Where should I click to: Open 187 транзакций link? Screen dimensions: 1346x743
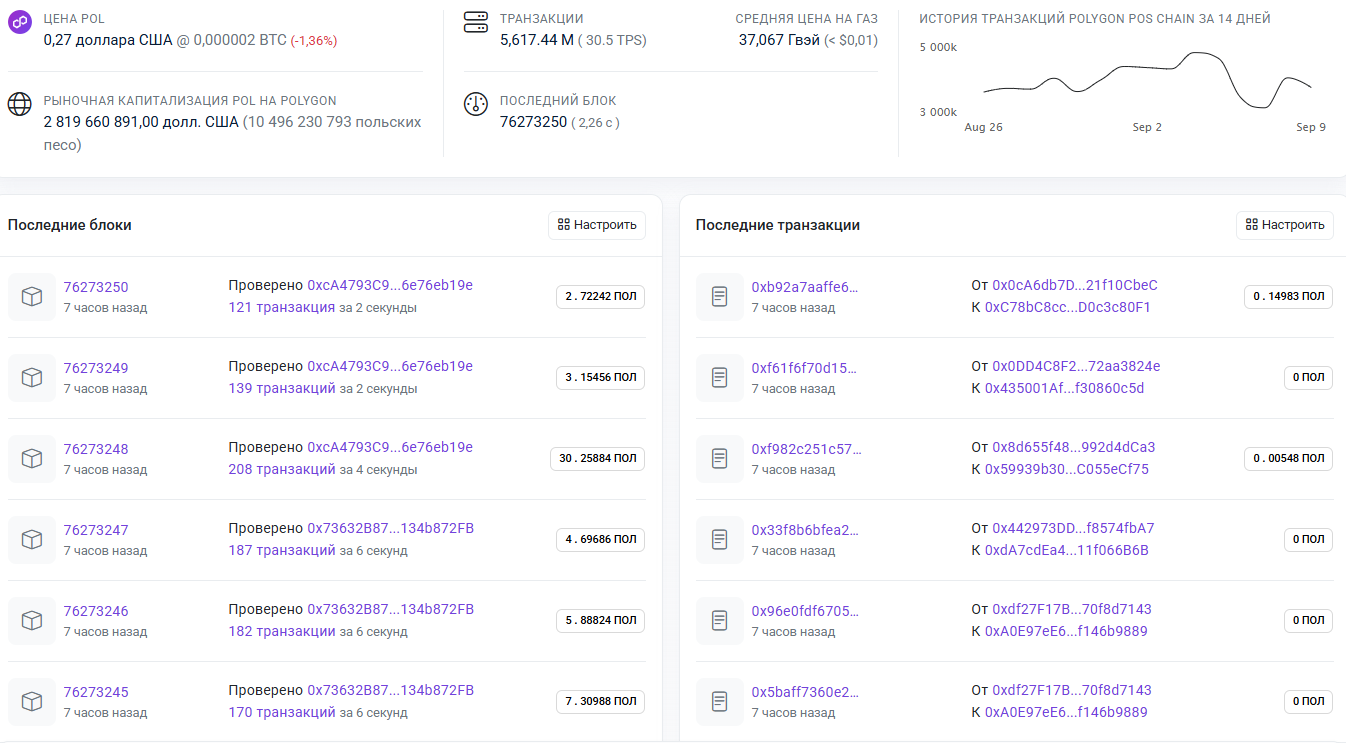tap(282, 550)
